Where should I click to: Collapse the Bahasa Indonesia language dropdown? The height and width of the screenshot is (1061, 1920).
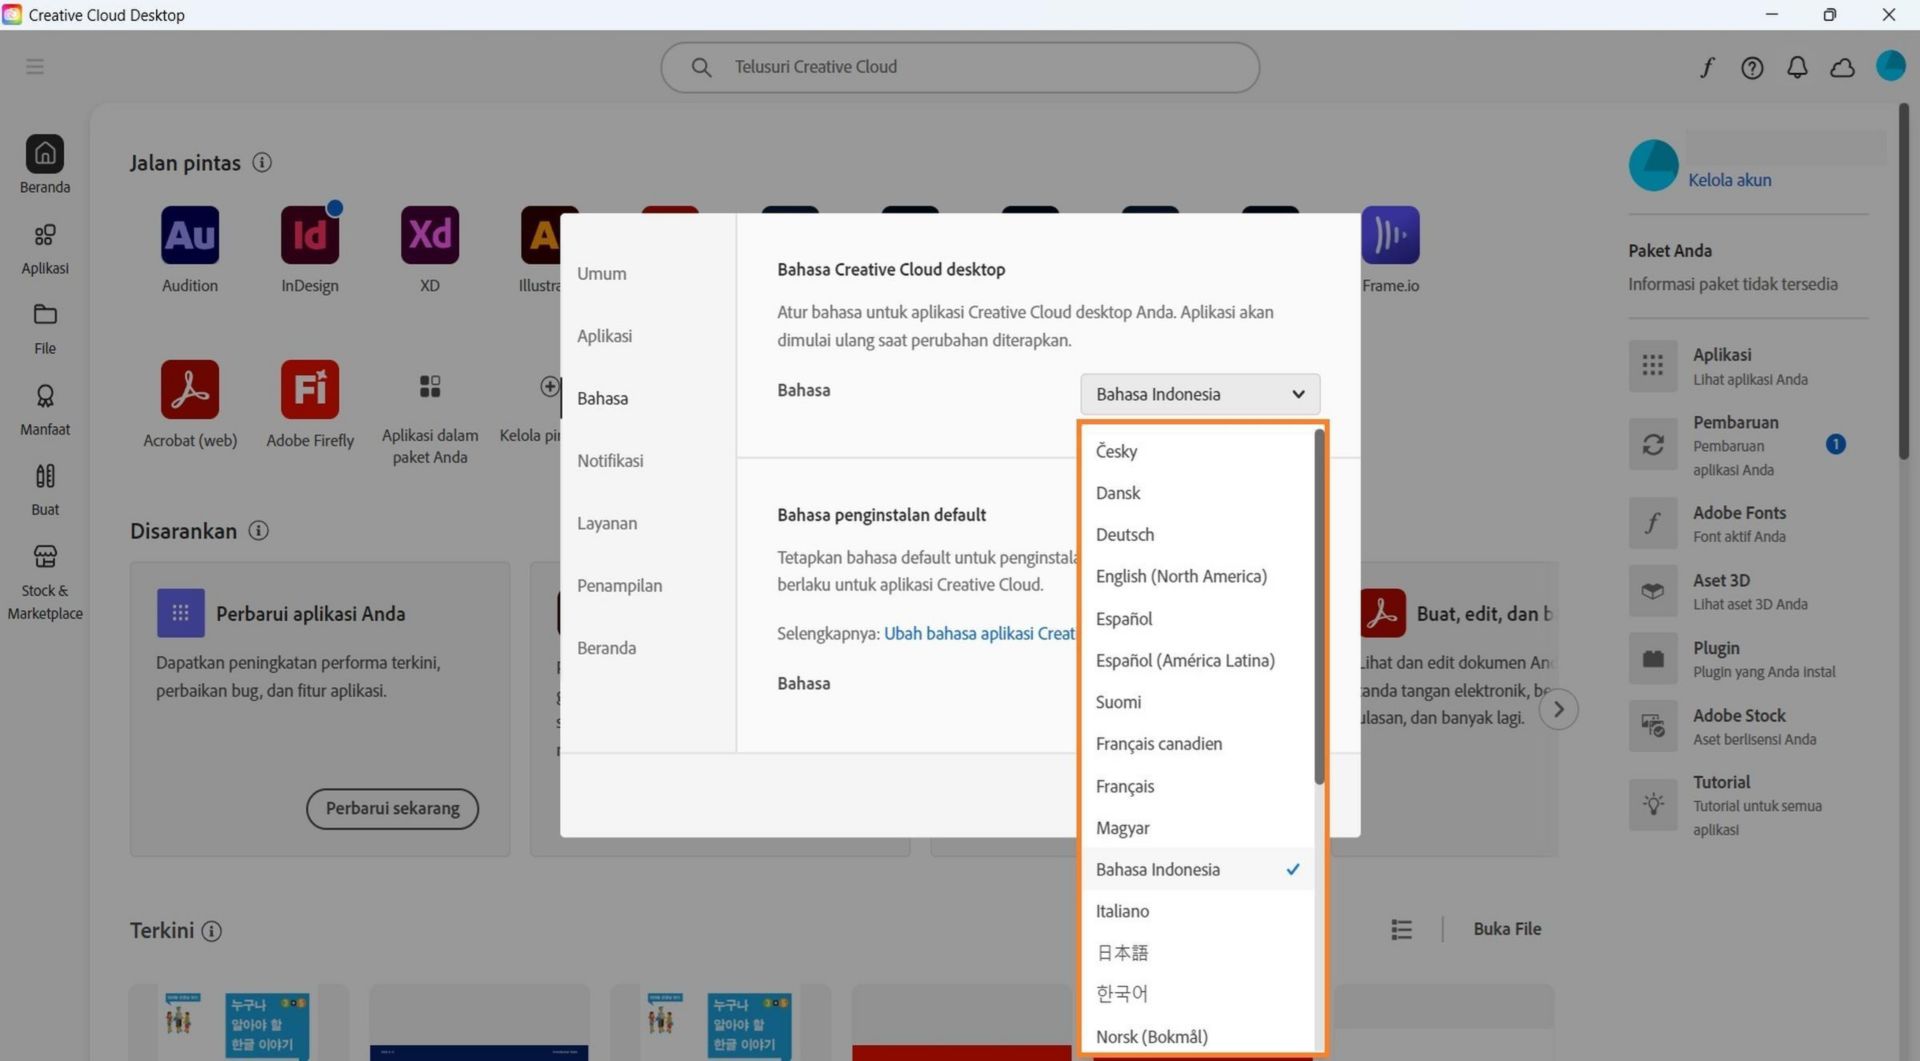click(x=1200, y=394)
